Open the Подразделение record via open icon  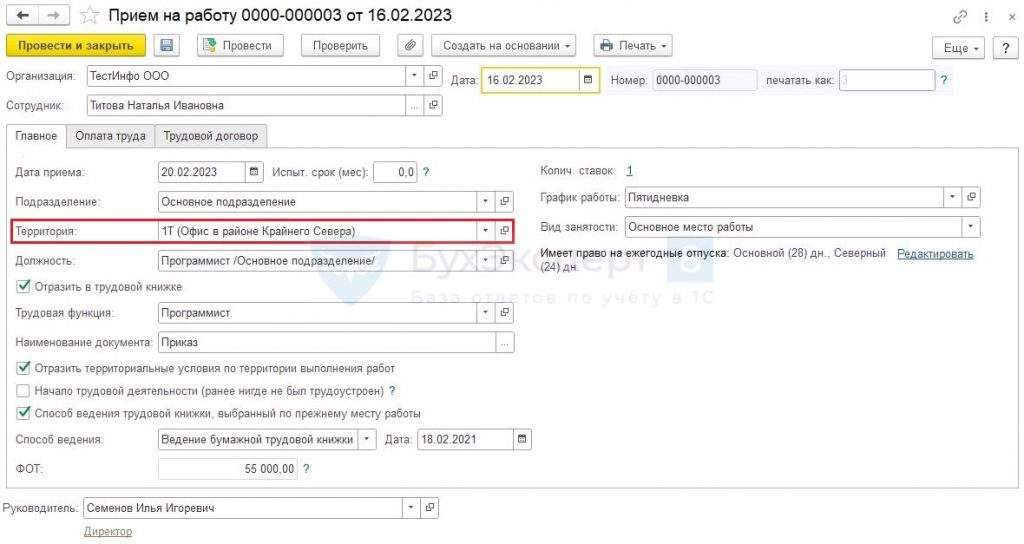coord(504,202)
